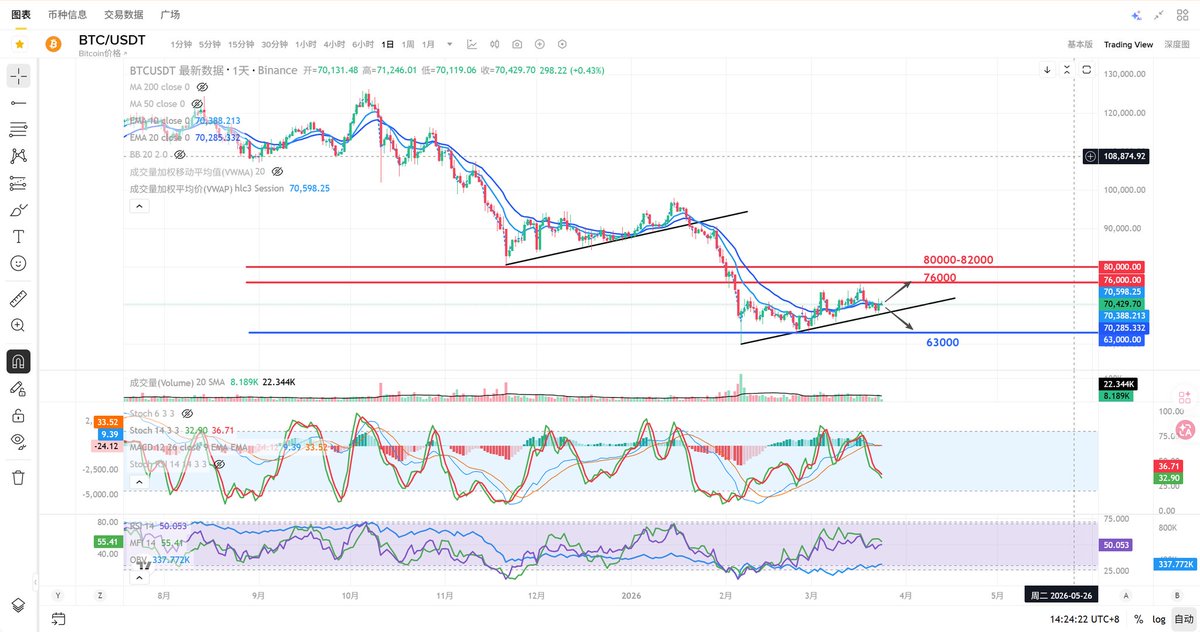Click the down arrow pane control

coord(1047,70)
